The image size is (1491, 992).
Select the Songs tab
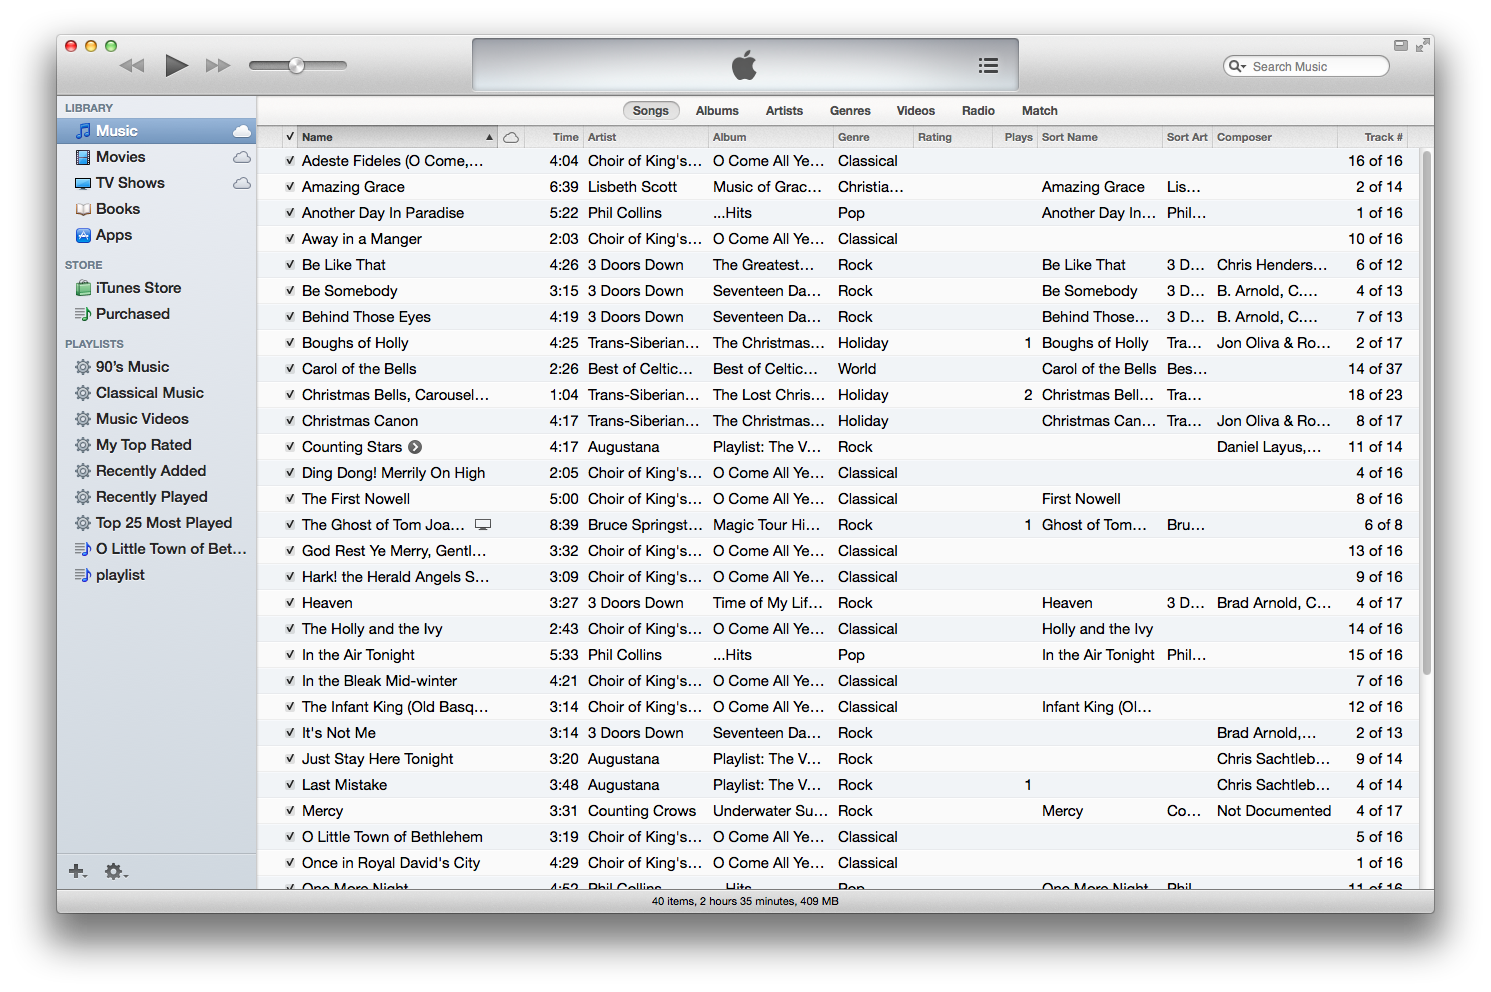click(x=650, y=111)
